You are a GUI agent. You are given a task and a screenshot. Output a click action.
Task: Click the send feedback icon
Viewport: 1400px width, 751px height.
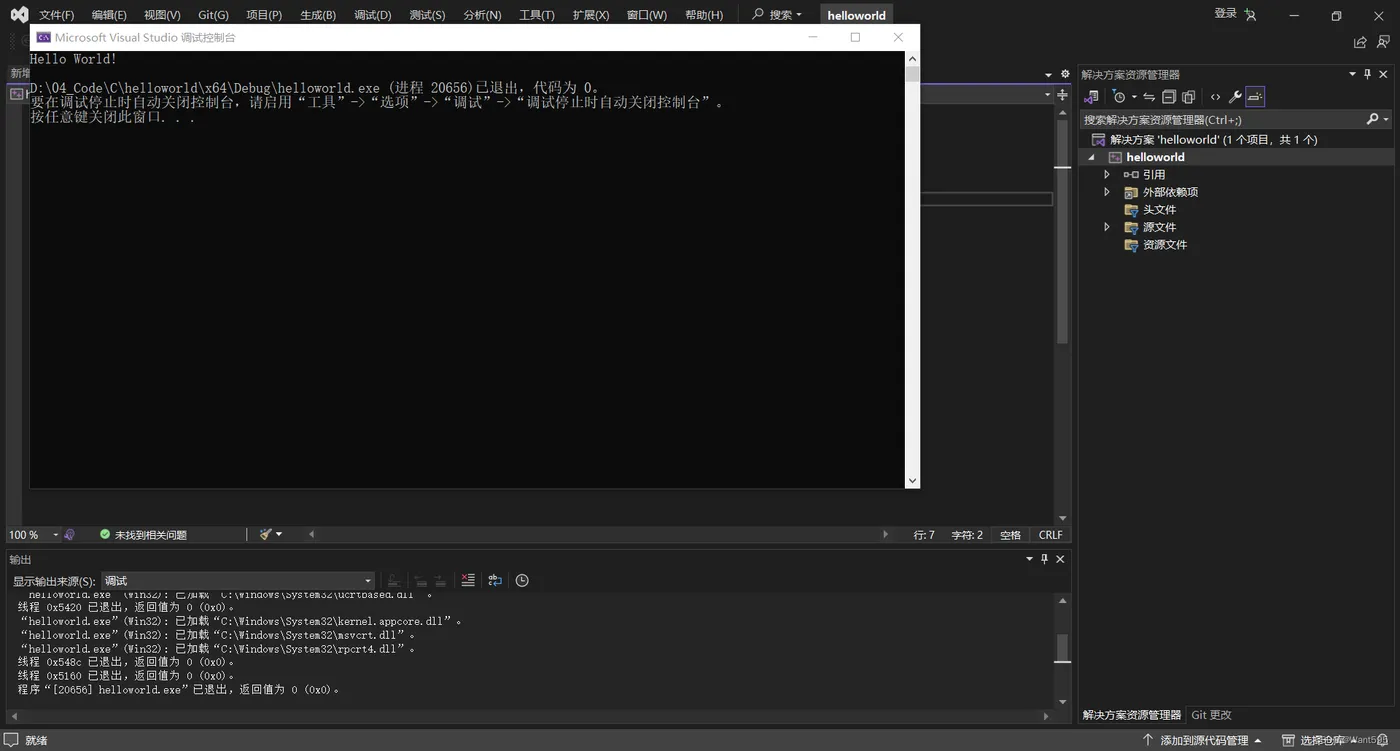[x=1384, y=42]
